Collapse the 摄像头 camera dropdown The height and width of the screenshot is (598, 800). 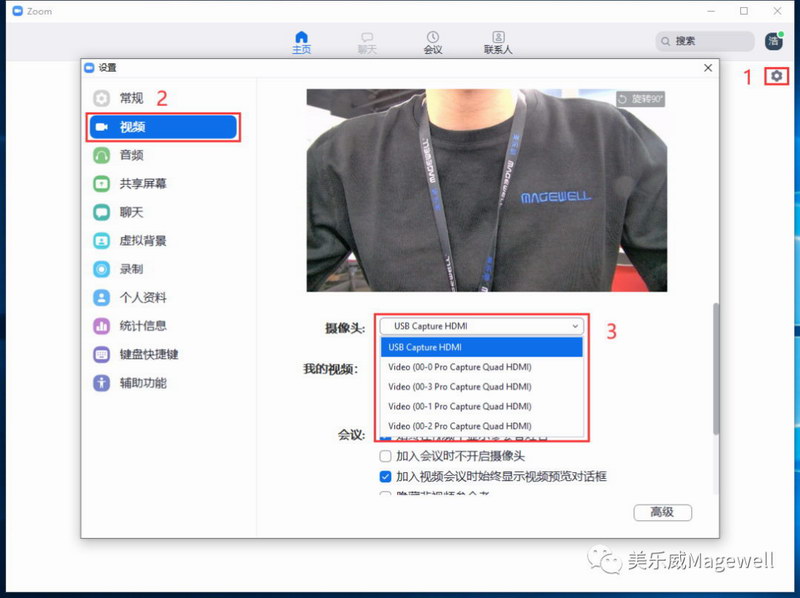tap(574, 326)
